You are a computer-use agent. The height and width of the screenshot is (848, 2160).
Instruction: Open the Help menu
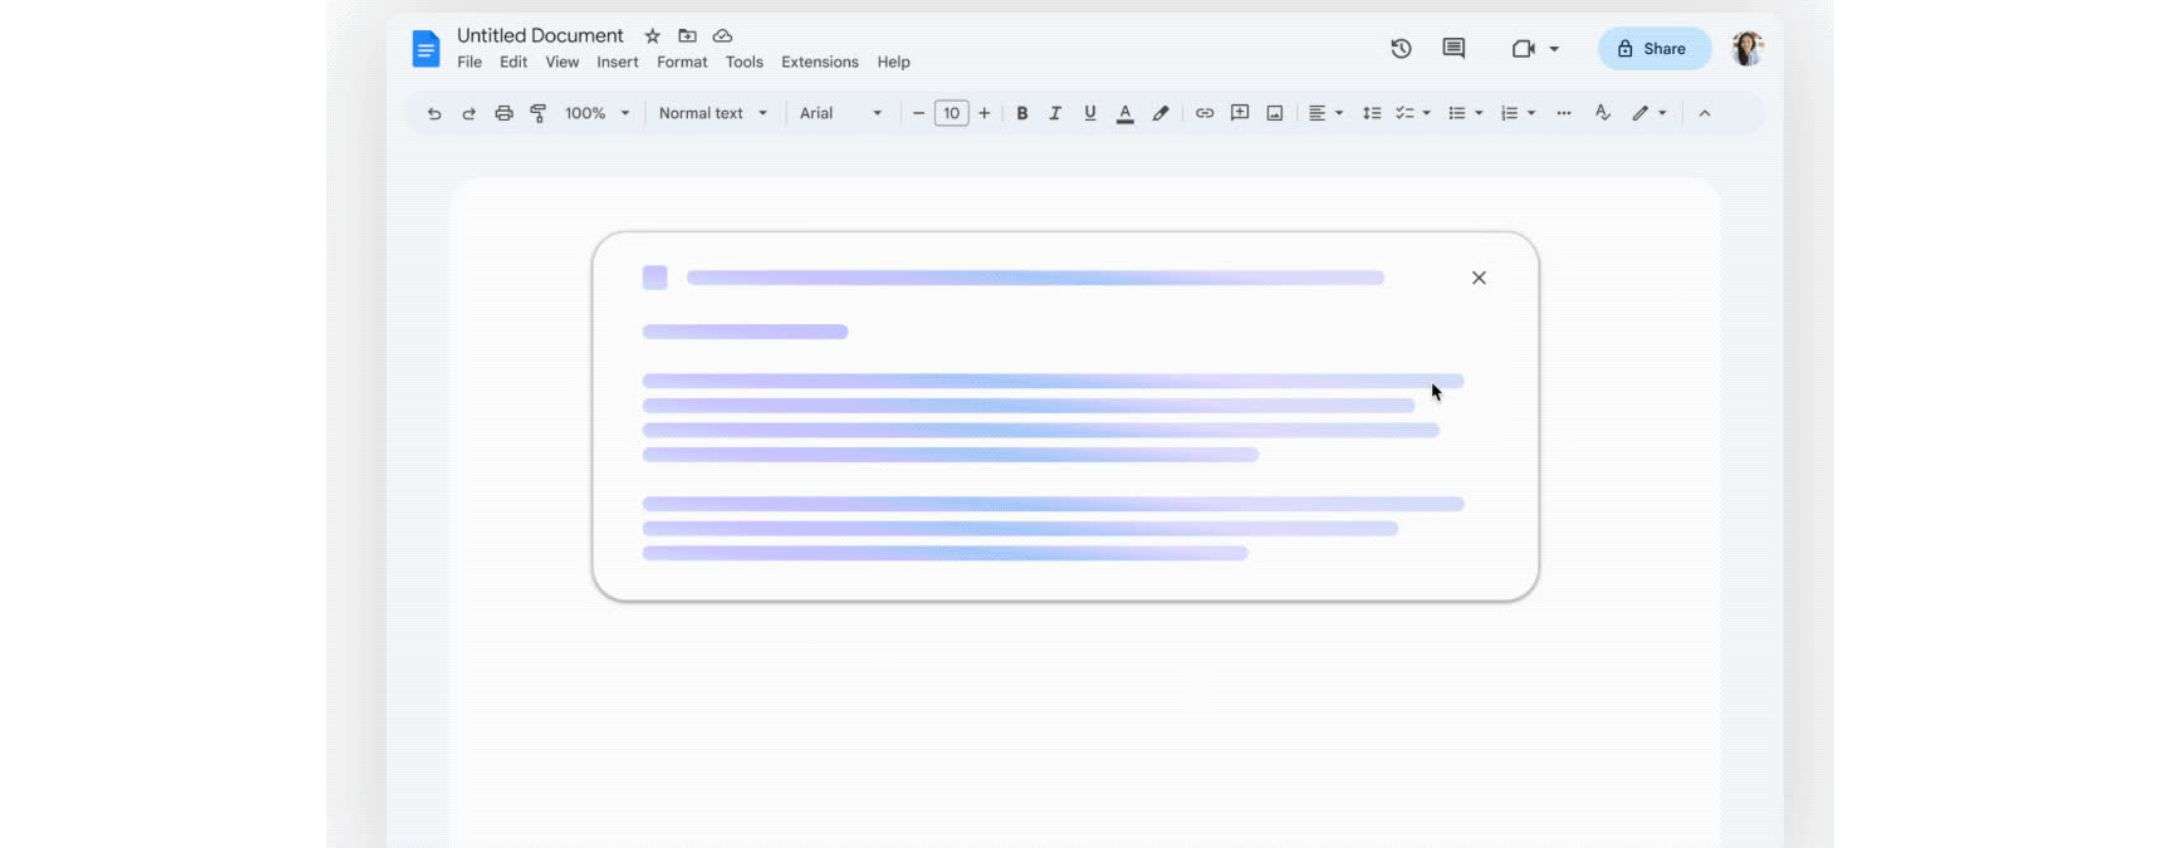894,62
